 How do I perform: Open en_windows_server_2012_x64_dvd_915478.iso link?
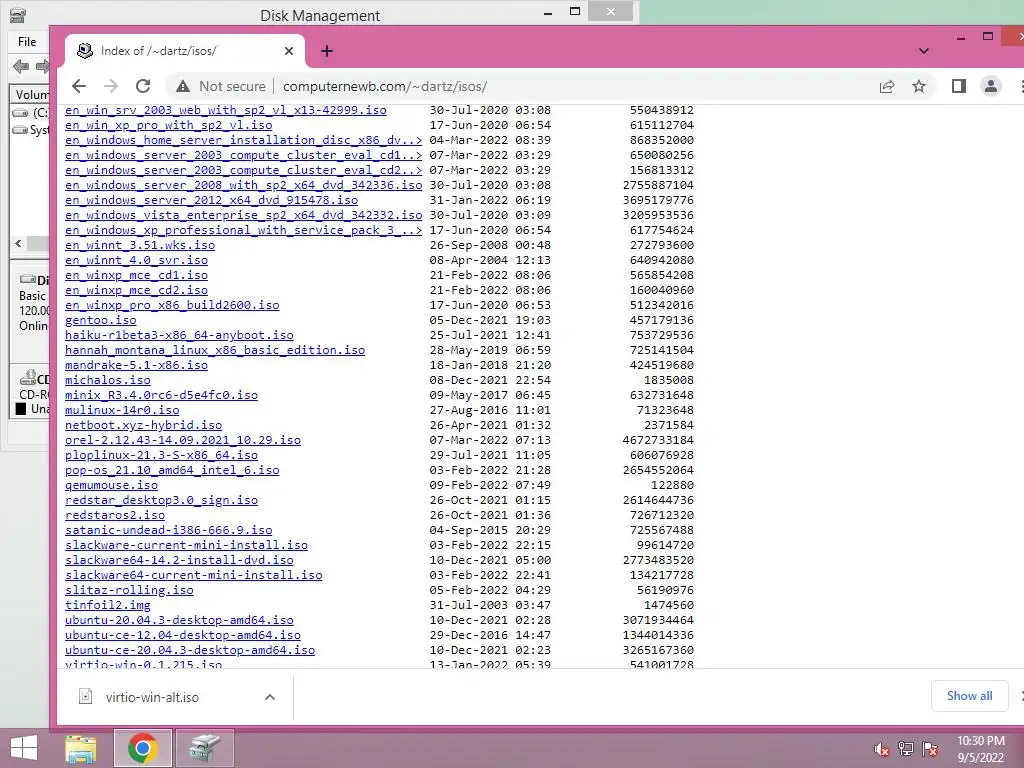[x=212, y=200]
